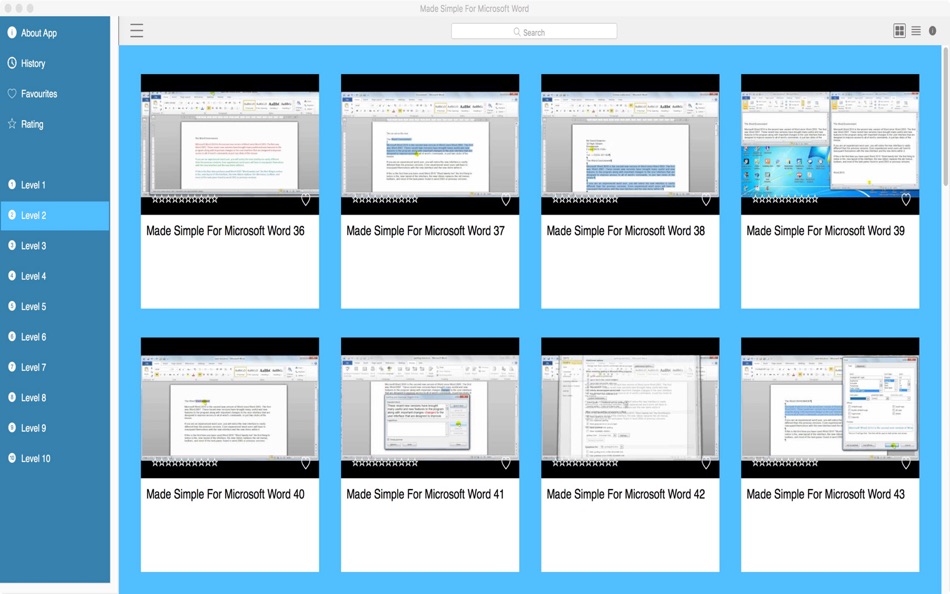Favourite Word 38 video with heart icon
950x594 pixels.
tap(706, 199)
